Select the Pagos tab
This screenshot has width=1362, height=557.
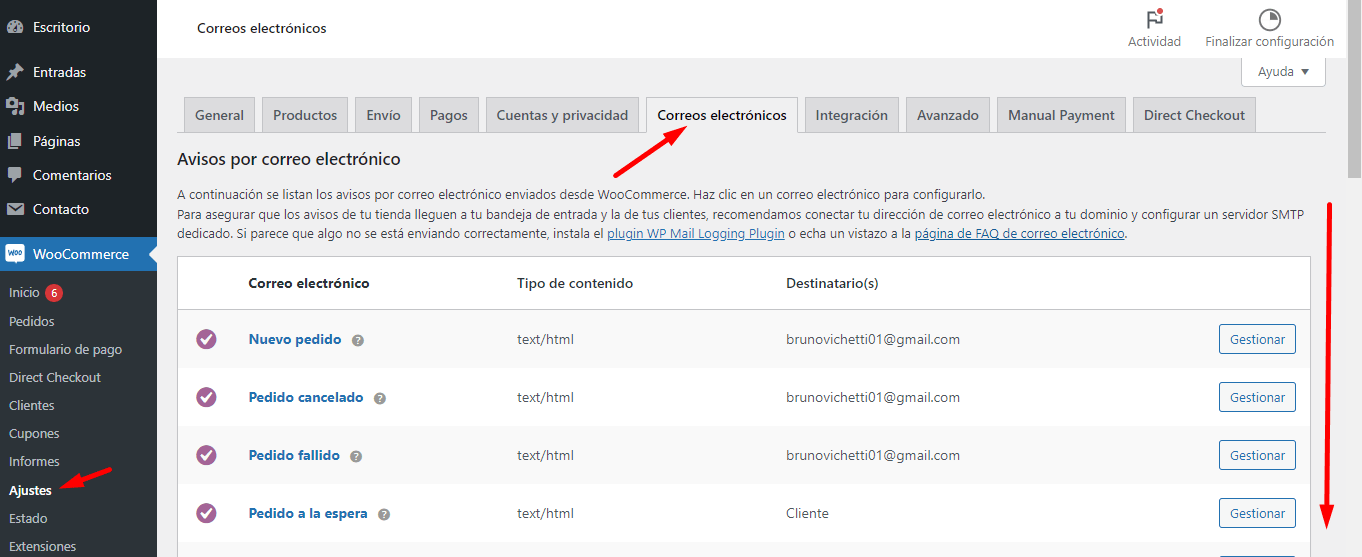coord(449,115)
